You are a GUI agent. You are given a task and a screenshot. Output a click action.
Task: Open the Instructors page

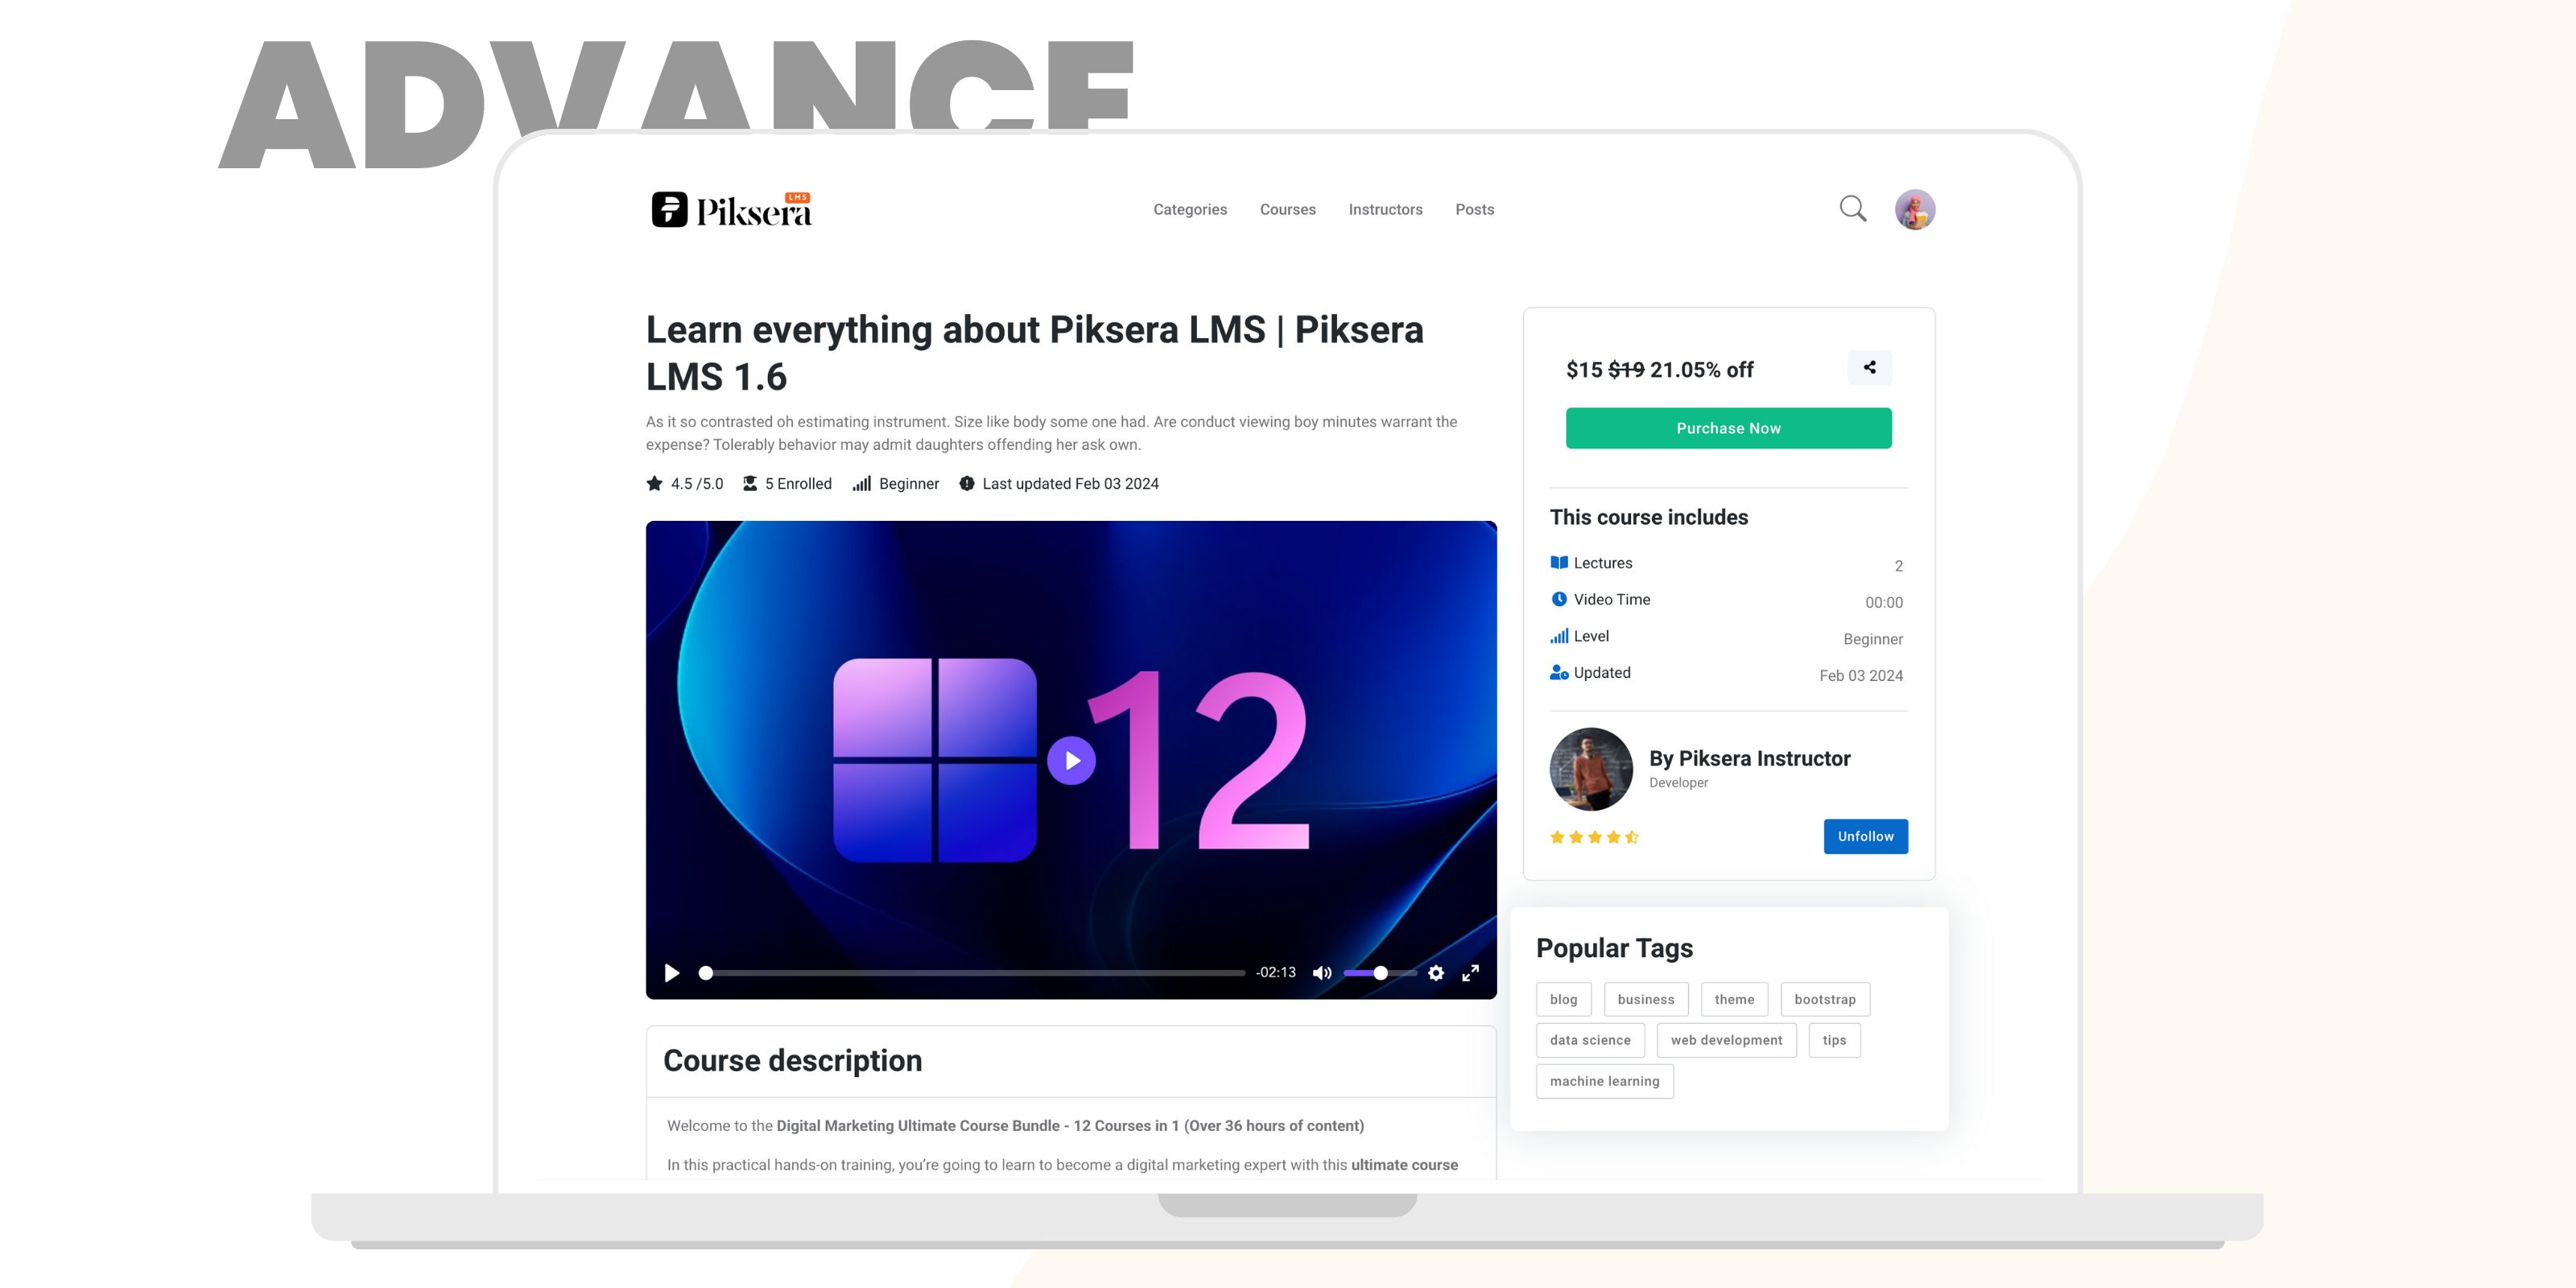pos(1385,209)
